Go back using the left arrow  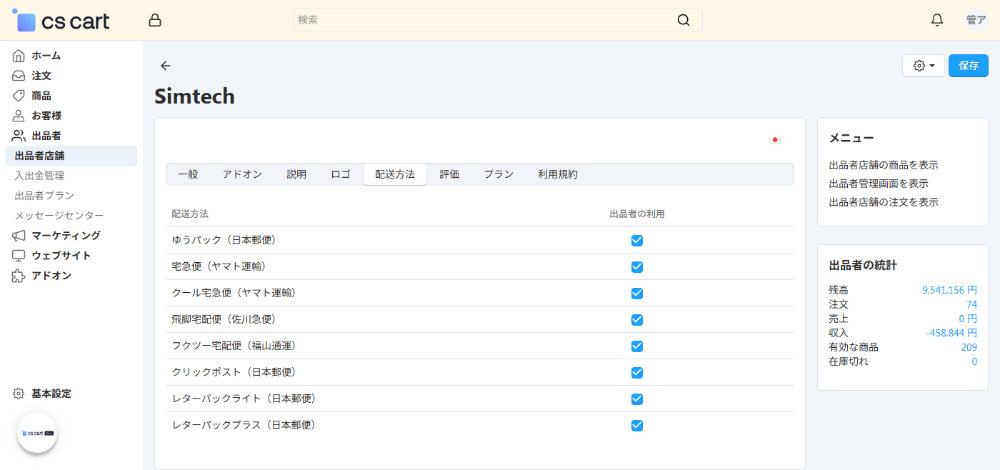[x=166, y=66]
